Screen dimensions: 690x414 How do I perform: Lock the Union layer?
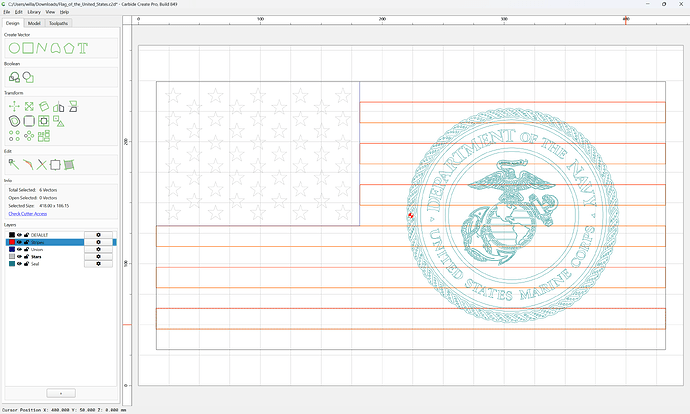[x=26, y=249]
